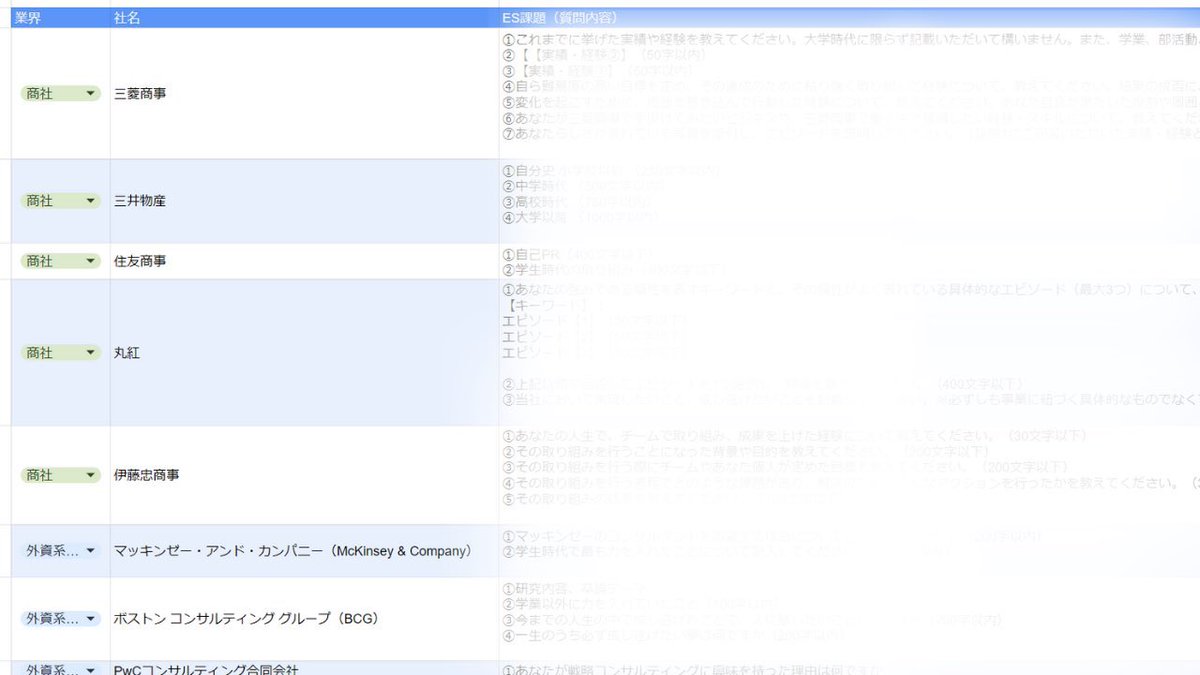Select the ボストン コンサルティング グループ cell
Screen dimensions: 1200x675
[305, 619]
